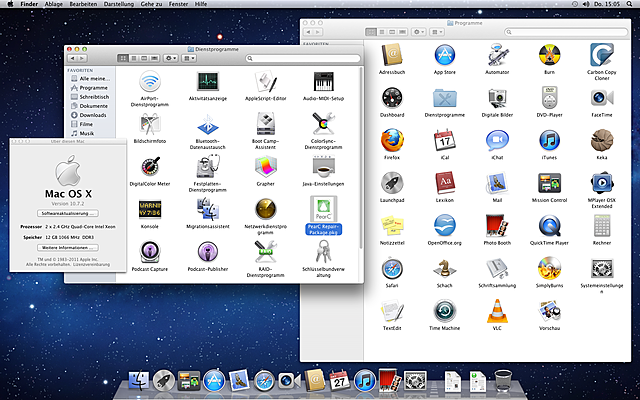
Task: Open the Darstellung menu
Action: pyautogui.click(x=119, y=4)
